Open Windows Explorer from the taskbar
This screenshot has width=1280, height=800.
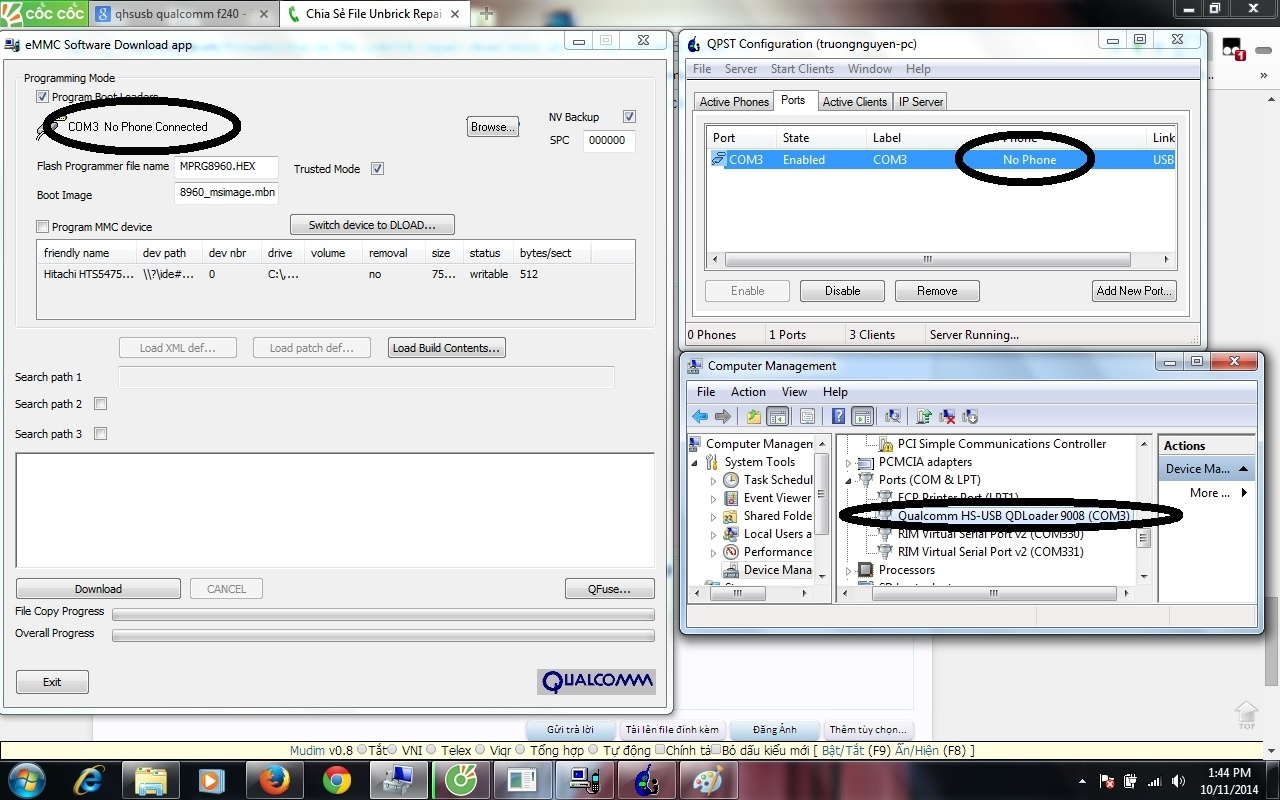pos(150,779)
